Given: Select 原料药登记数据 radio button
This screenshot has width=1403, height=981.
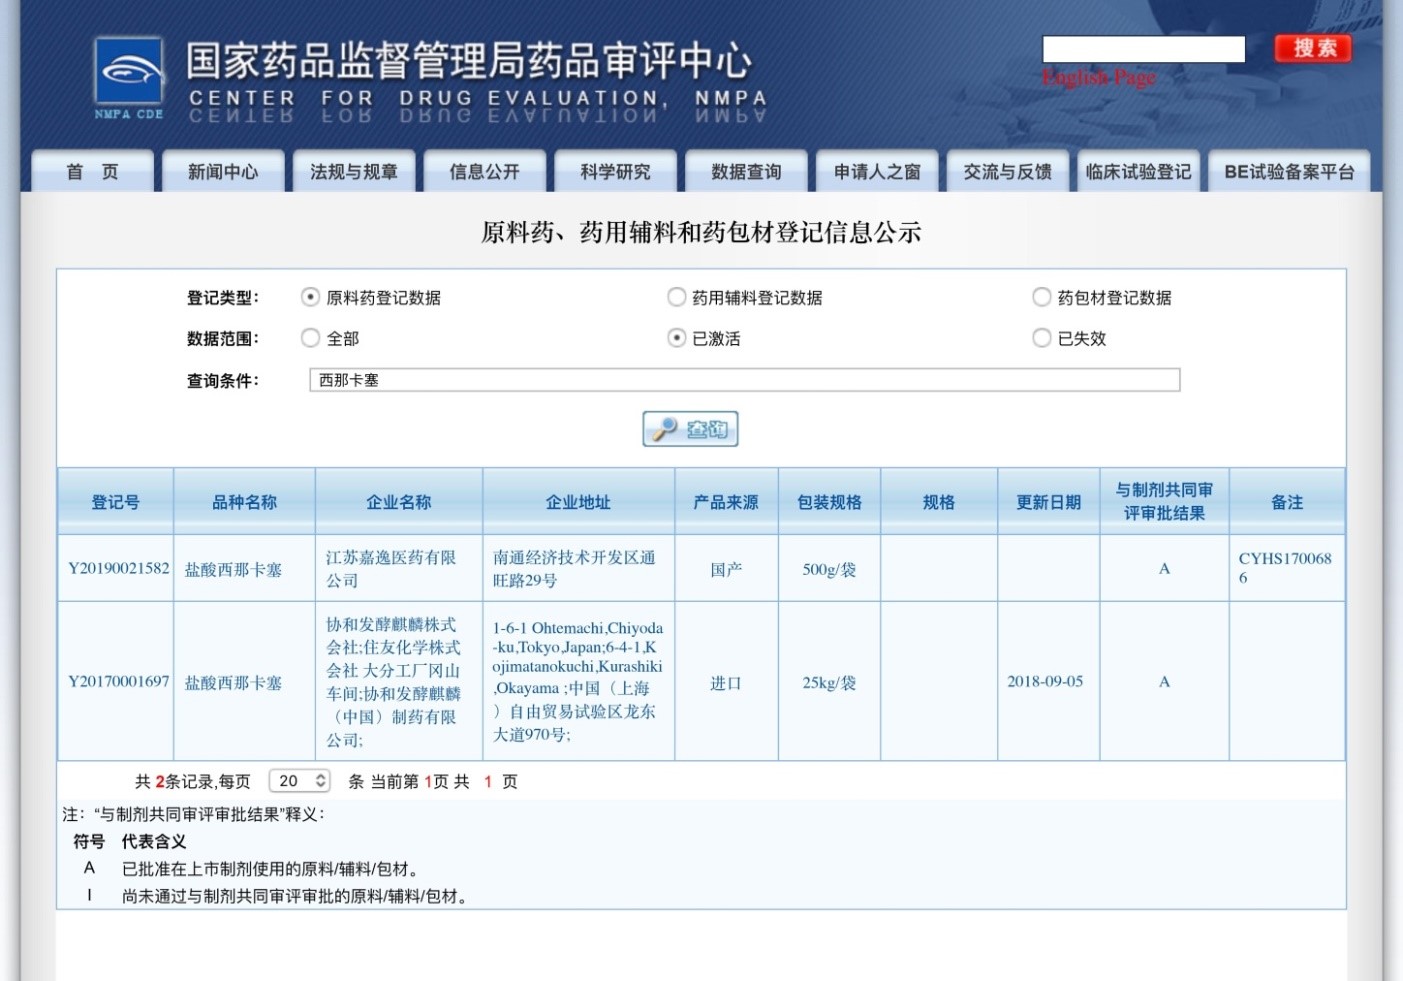Looking at the screenshot, I should [x=311, y=297].
